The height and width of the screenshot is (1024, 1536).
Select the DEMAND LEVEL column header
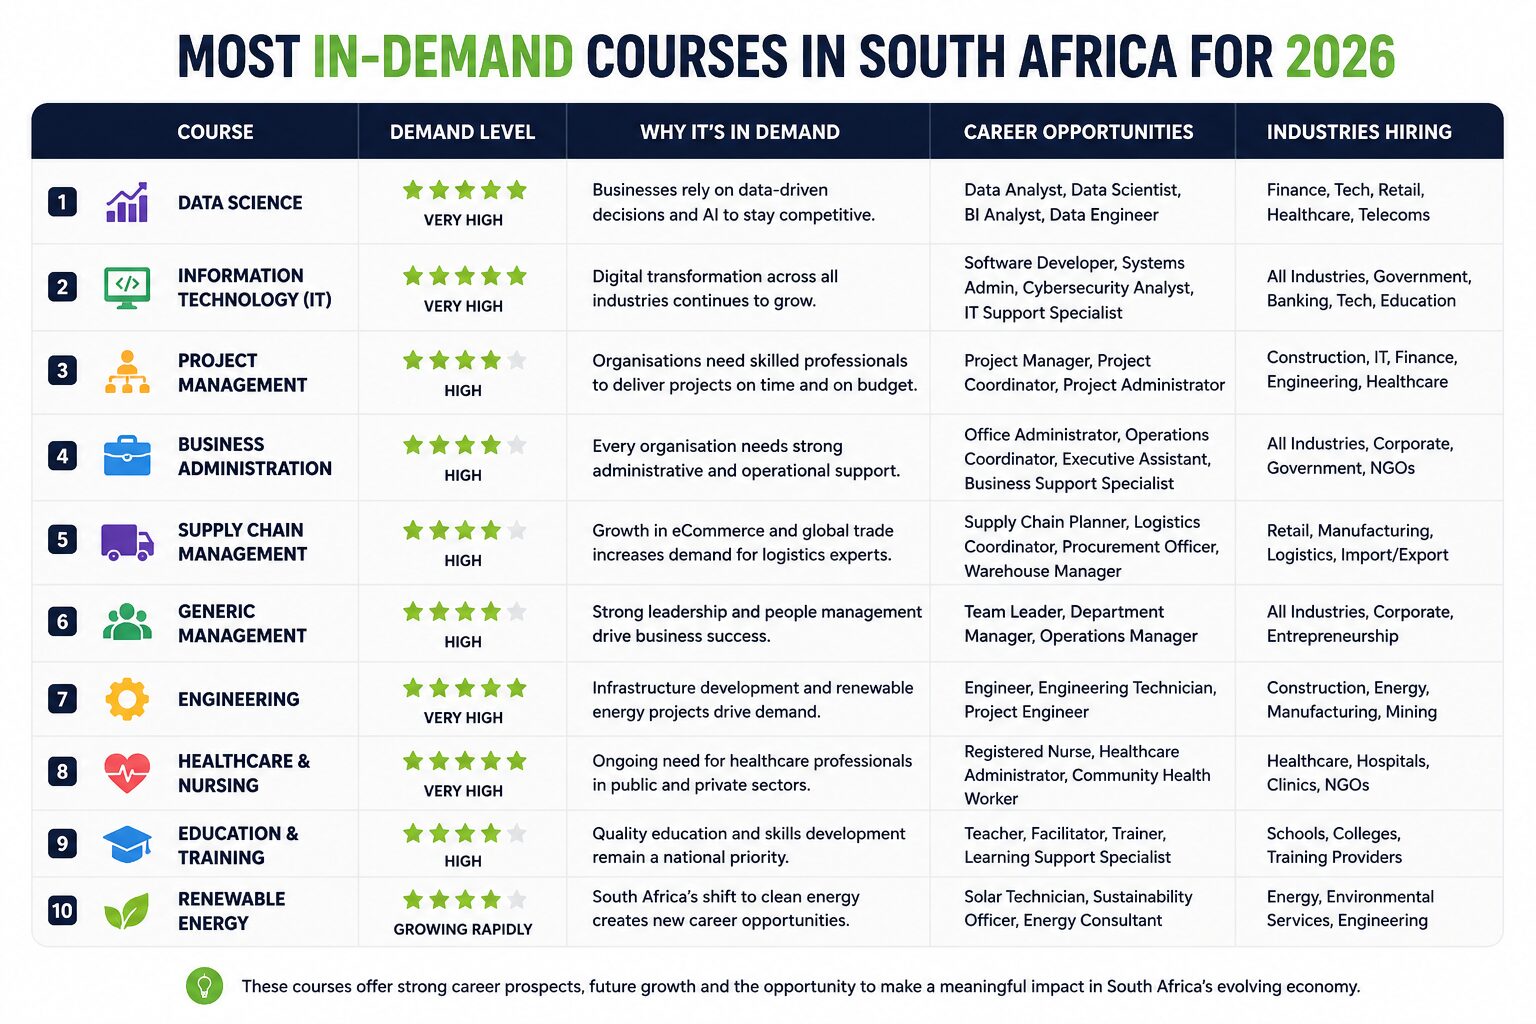(x=462, y=132)
